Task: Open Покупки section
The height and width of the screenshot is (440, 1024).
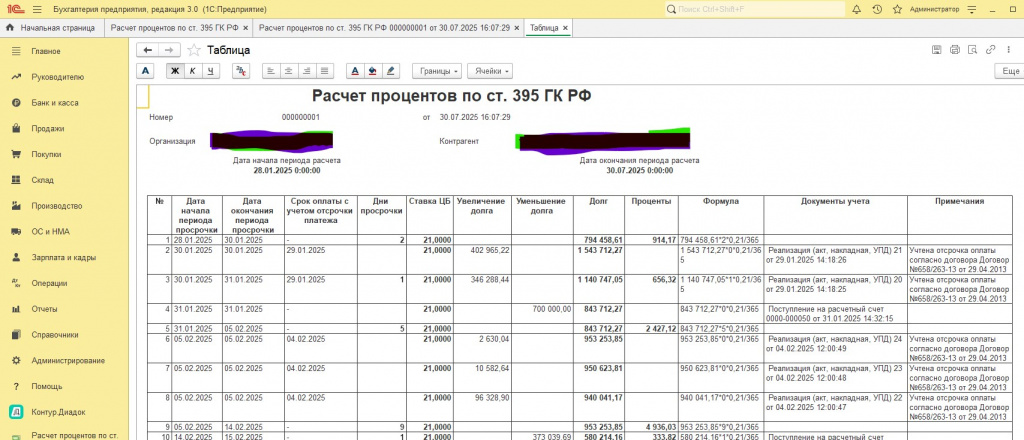Action: click(64, 155)
